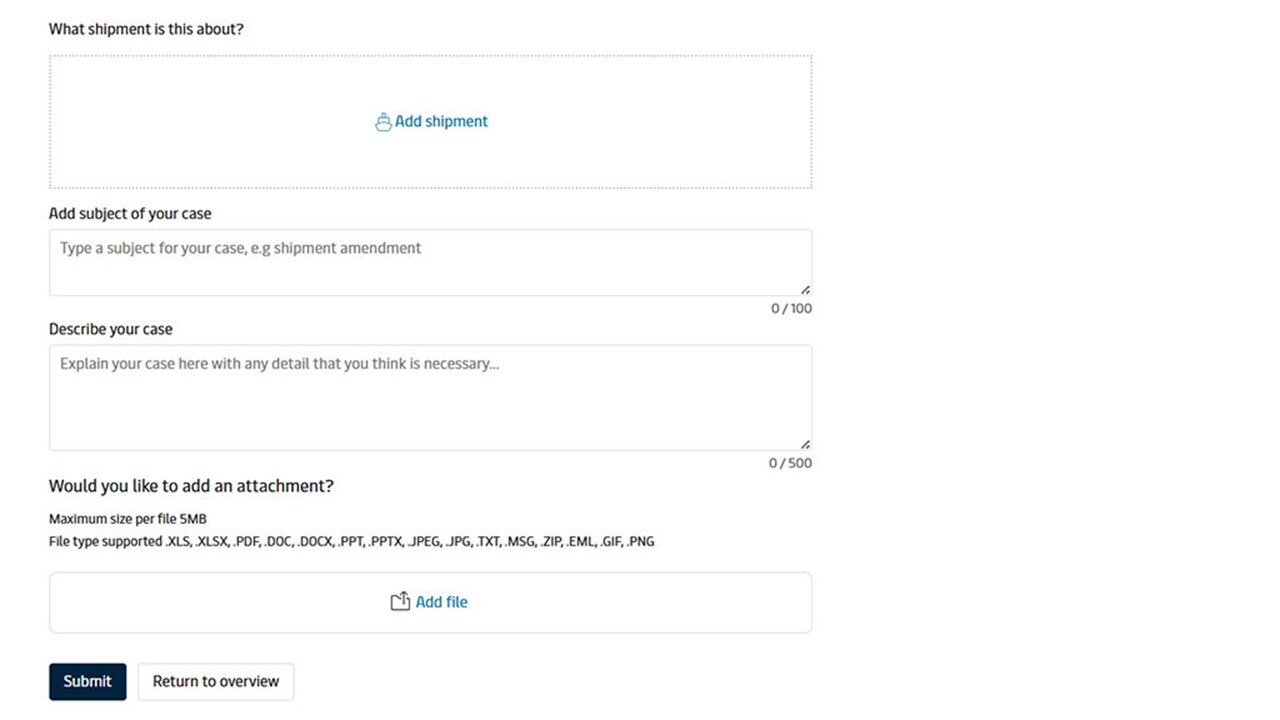The image size is (1280, 720).
Task: Click the attachment question heading
Action: tap(191, 485)
